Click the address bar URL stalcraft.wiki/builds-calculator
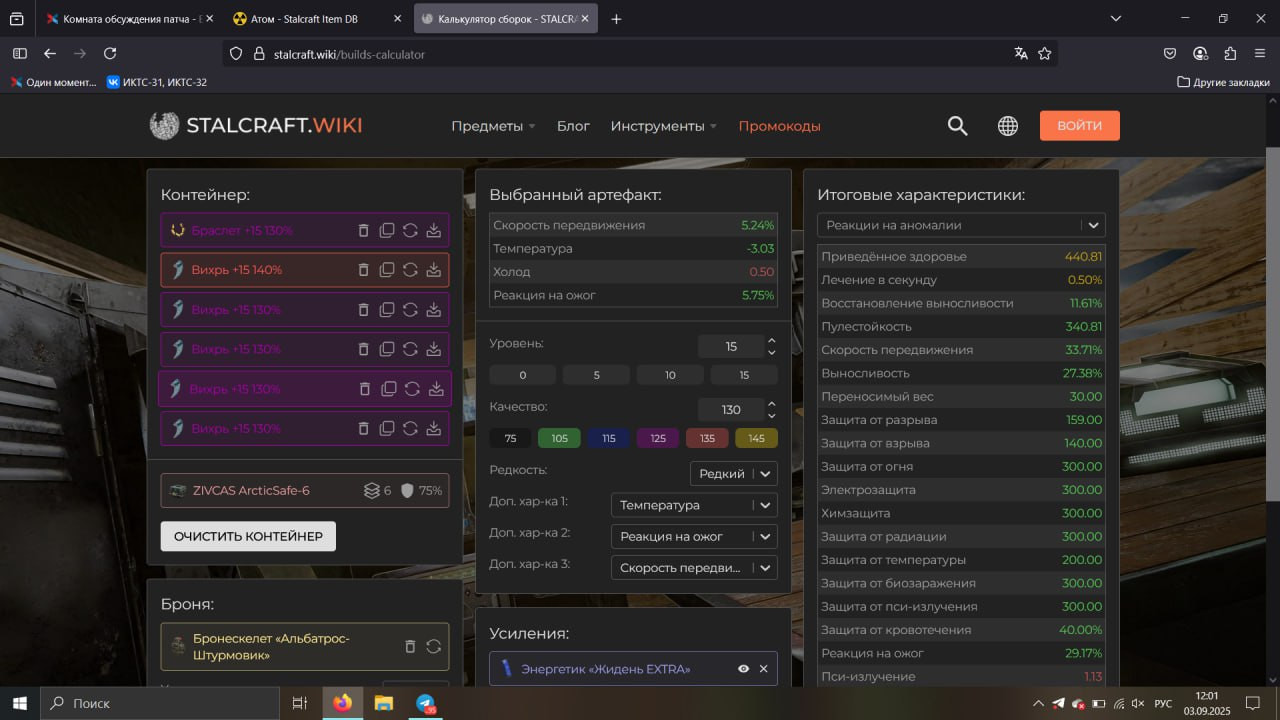The width and height of the screenshot is (1280, 720). click(x=349, y=54)
